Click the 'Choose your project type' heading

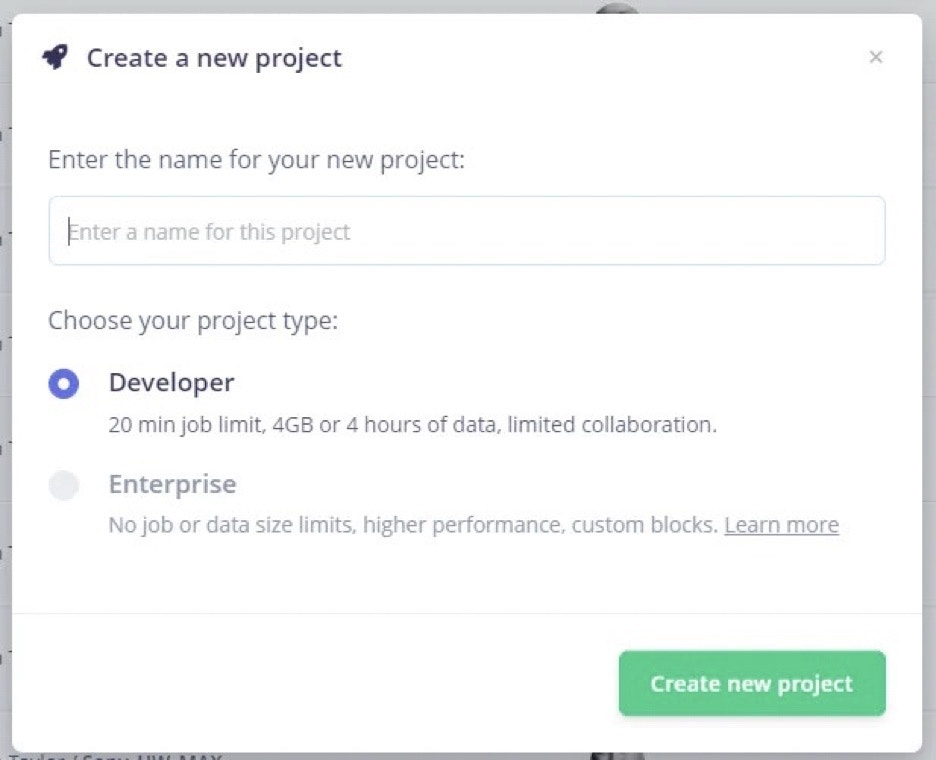click(193, 321)
